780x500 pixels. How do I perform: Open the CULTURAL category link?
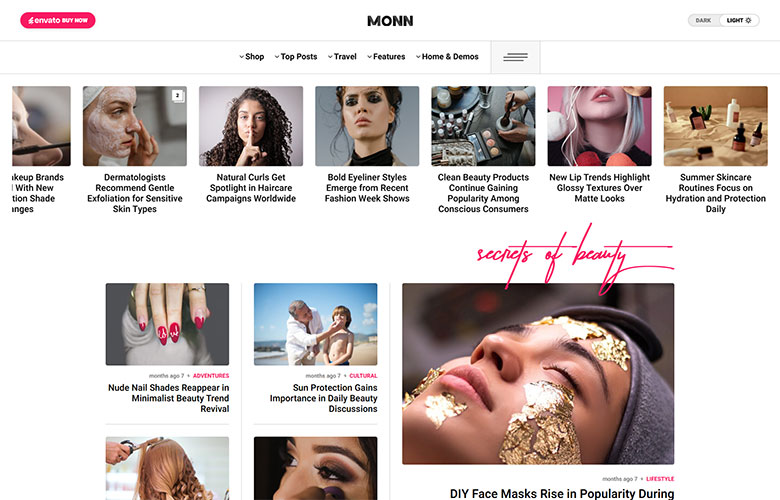tap(363, 376)
